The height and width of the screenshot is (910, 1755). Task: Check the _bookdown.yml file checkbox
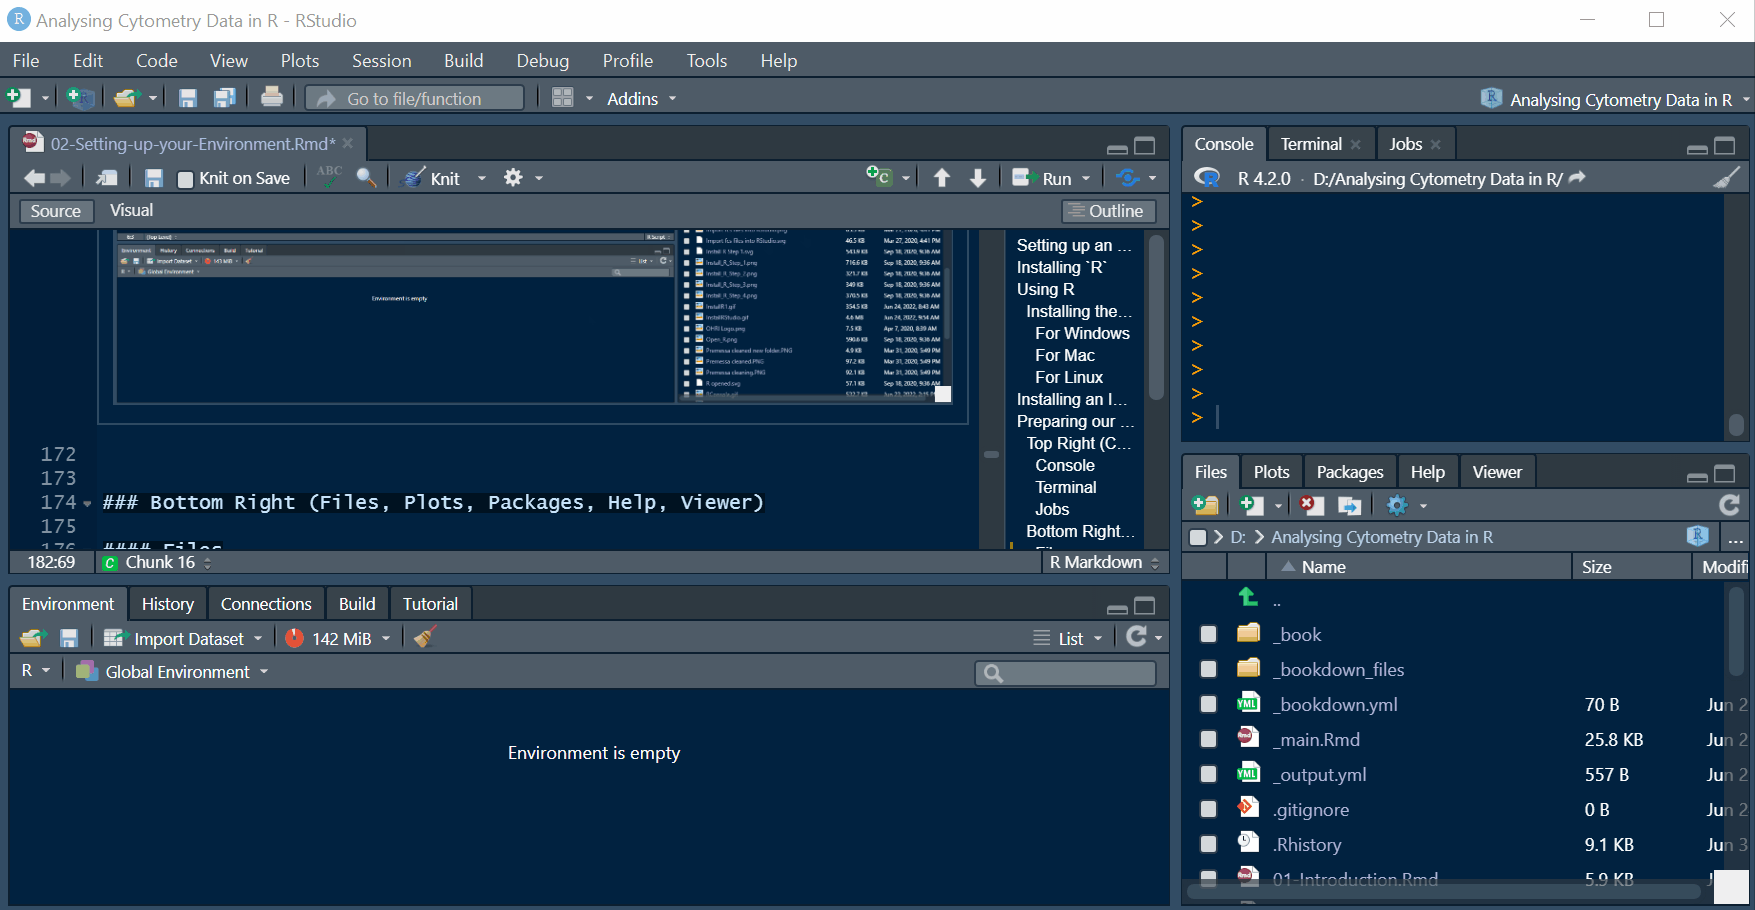coord(1208,704)
